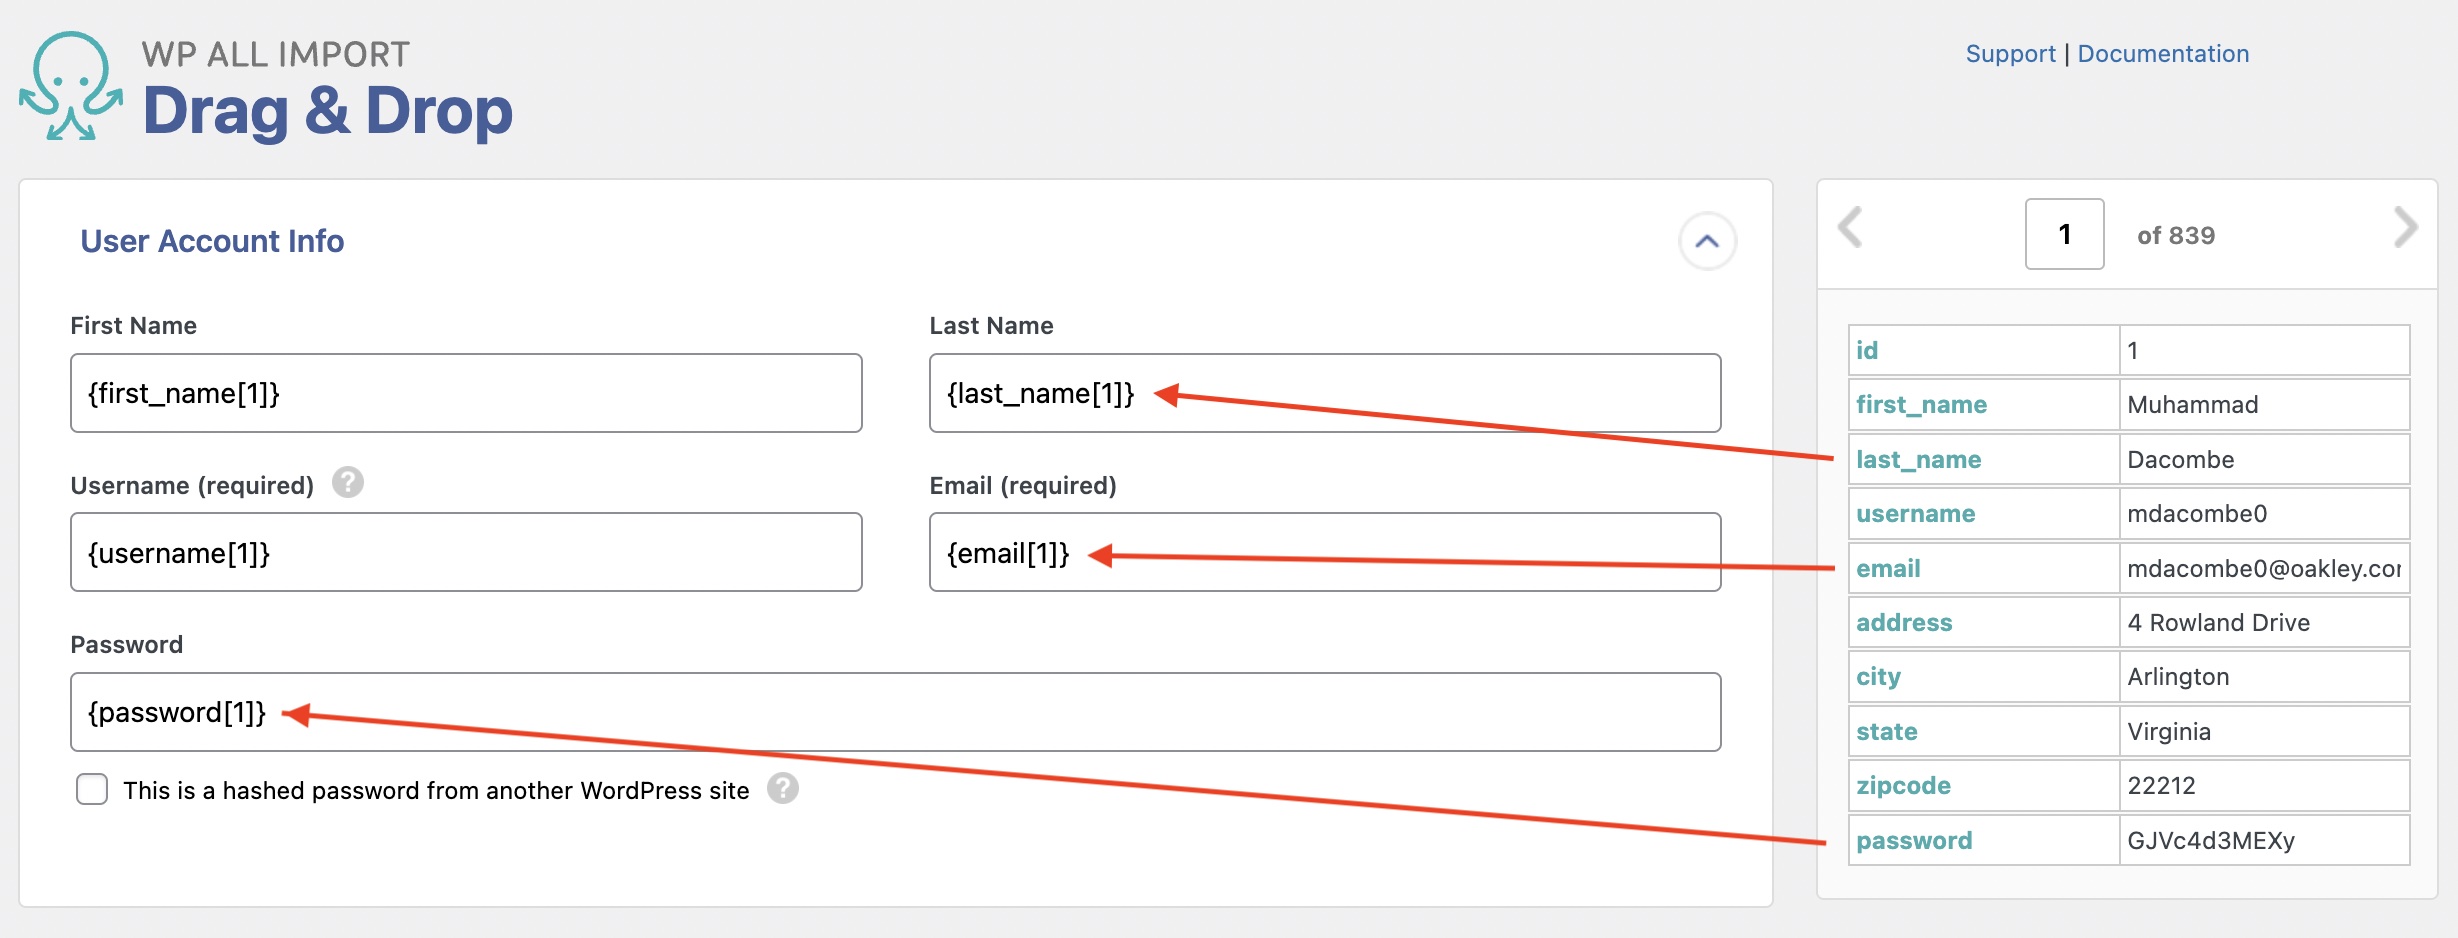Open the Support link

(2010, 54)
